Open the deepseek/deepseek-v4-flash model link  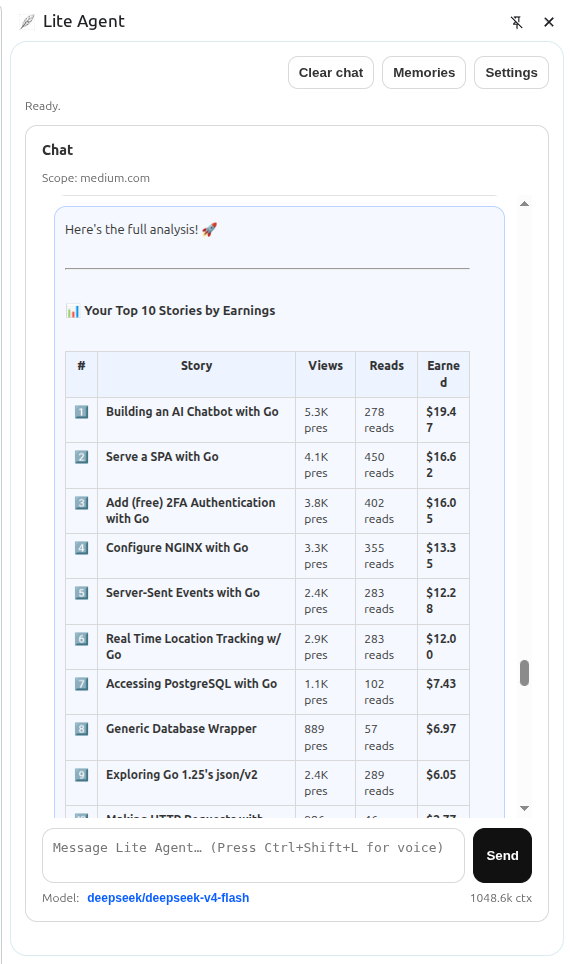click(168, 898)
